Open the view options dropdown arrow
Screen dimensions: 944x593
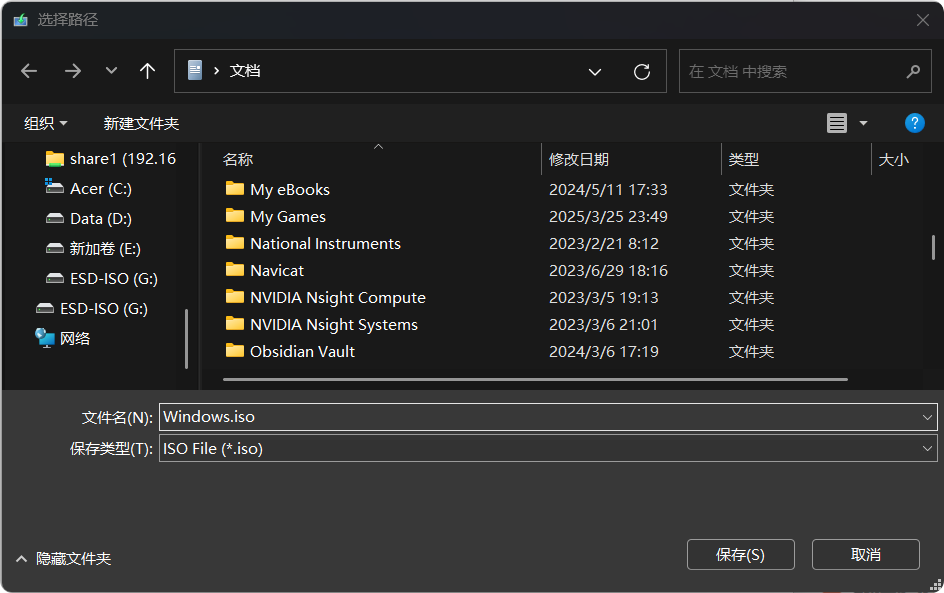coord(863,123)
